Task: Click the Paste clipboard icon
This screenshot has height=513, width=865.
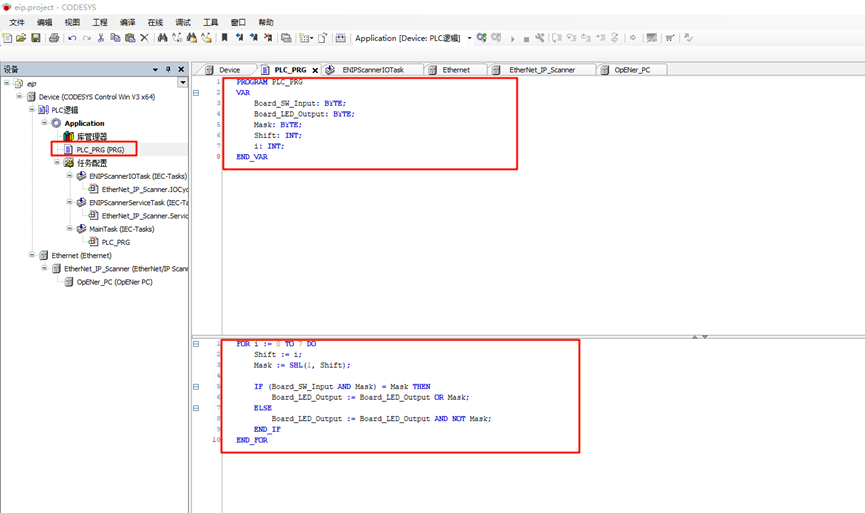Action: (130, 38)
